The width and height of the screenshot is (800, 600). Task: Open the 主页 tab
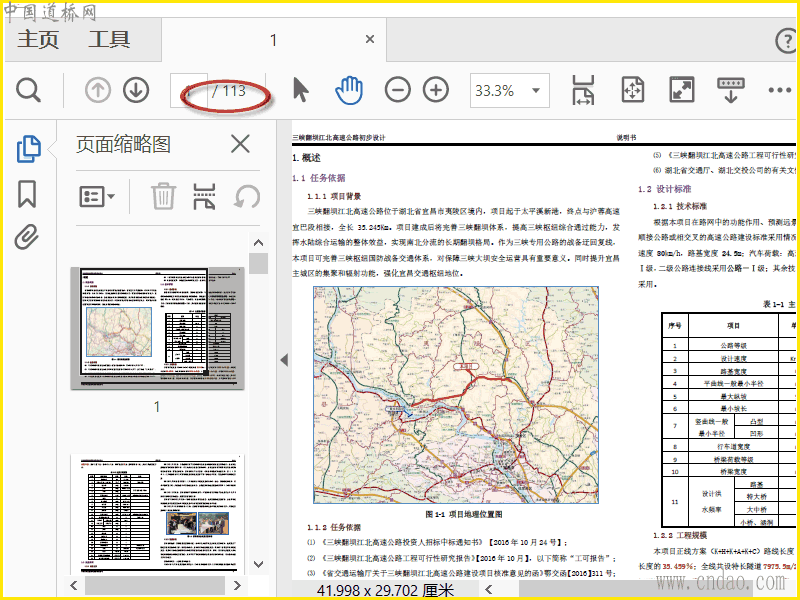click(38, 40)
